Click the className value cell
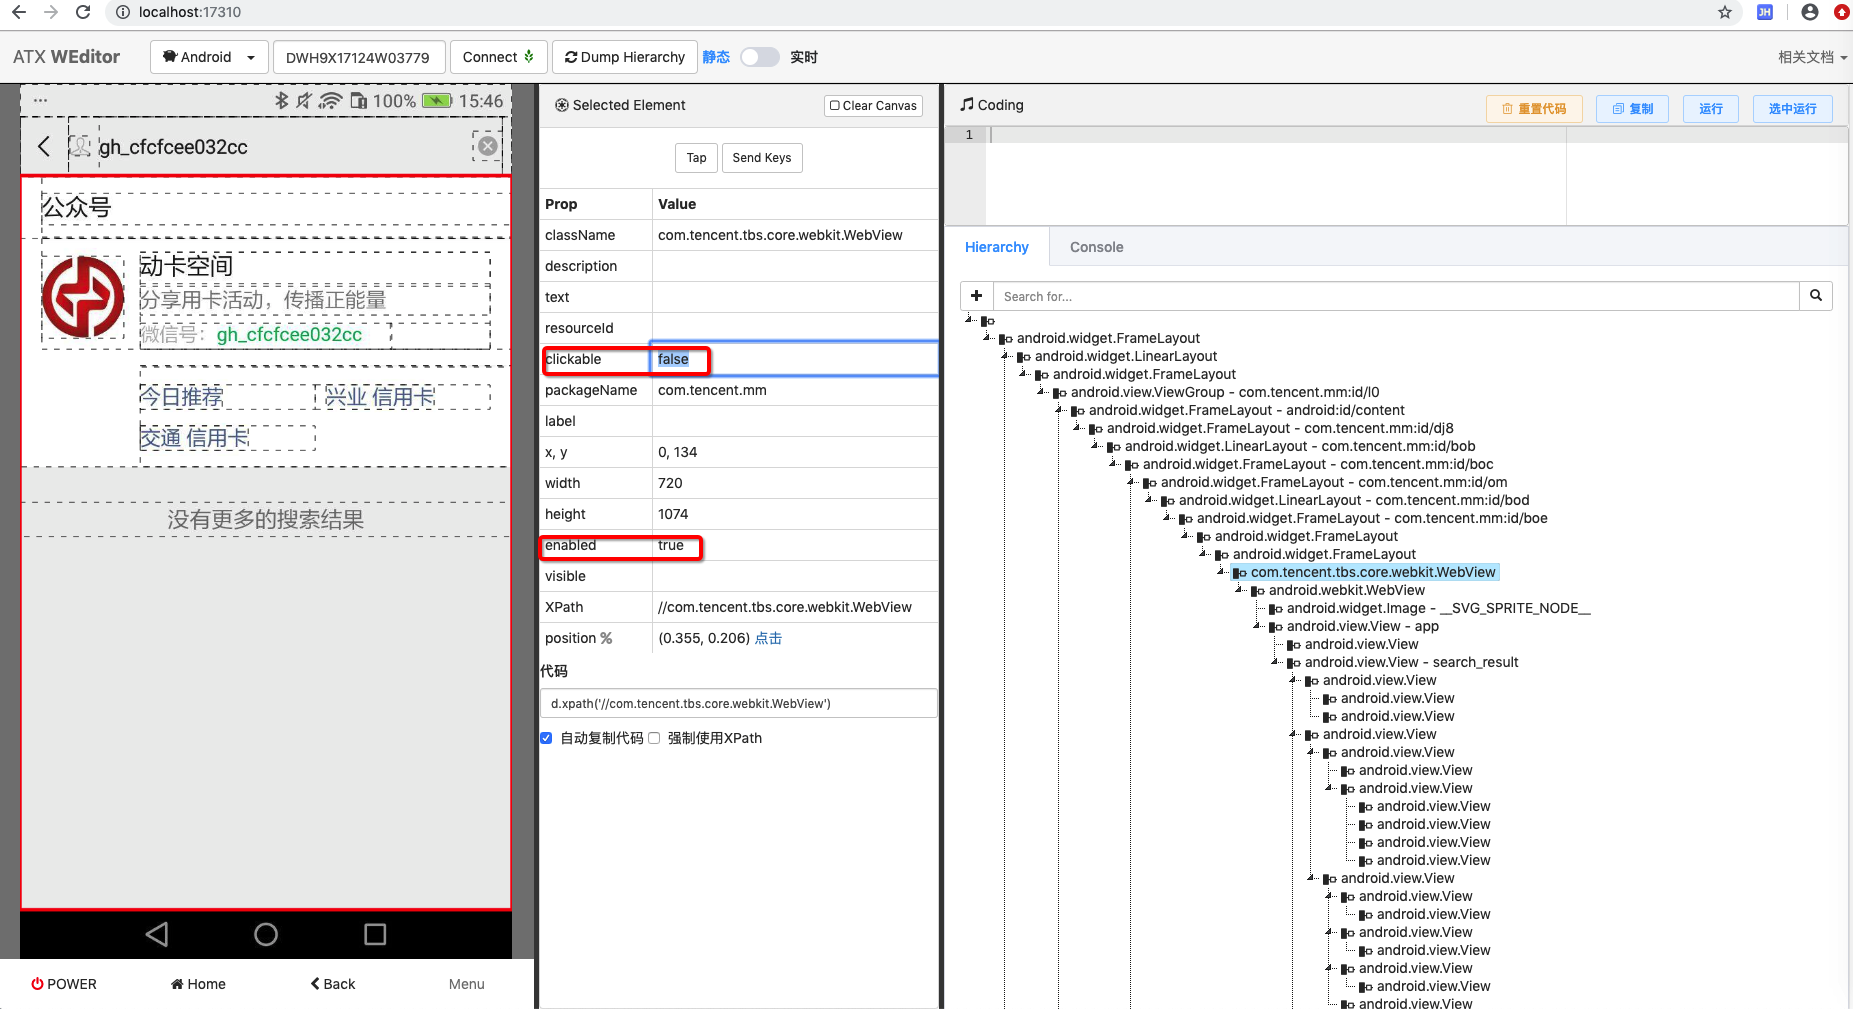The image size is (1853, 1010). [795, 235]
